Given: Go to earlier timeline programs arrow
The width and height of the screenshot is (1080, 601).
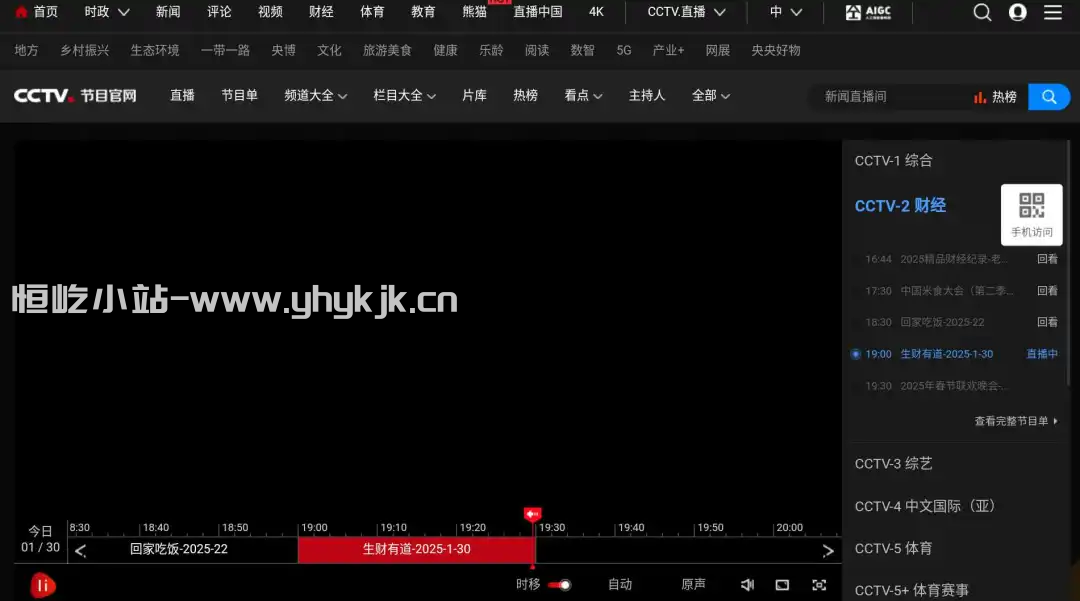Looking at the screenshot, I should click(x=81, y=550).
